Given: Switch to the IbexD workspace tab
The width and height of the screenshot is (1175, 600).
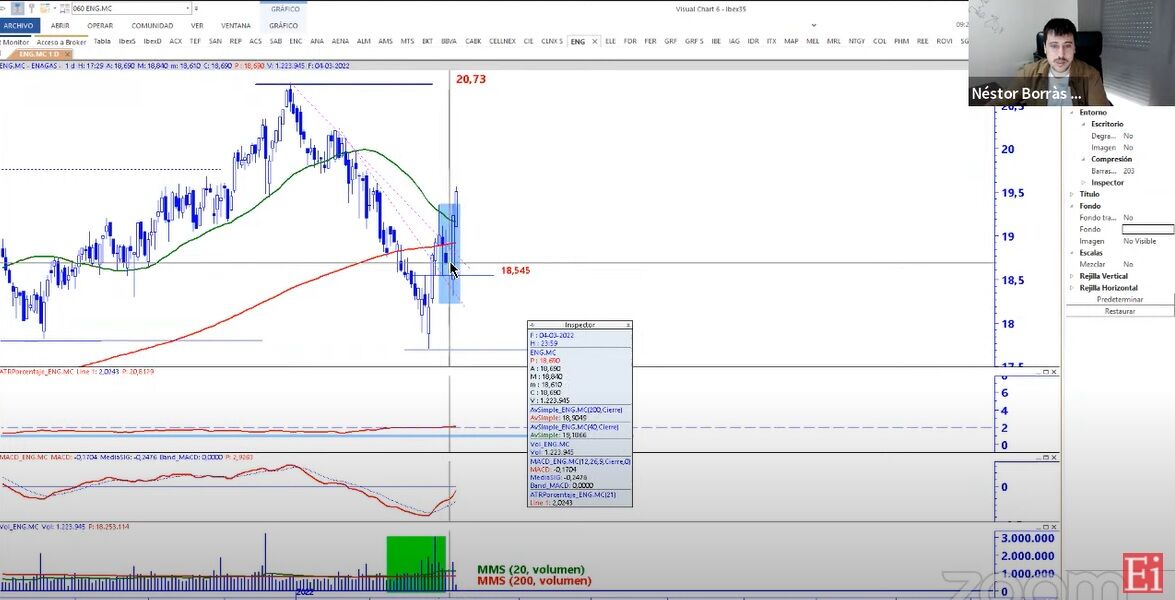Looking at the screenshot, I should (x=152, y=41).
